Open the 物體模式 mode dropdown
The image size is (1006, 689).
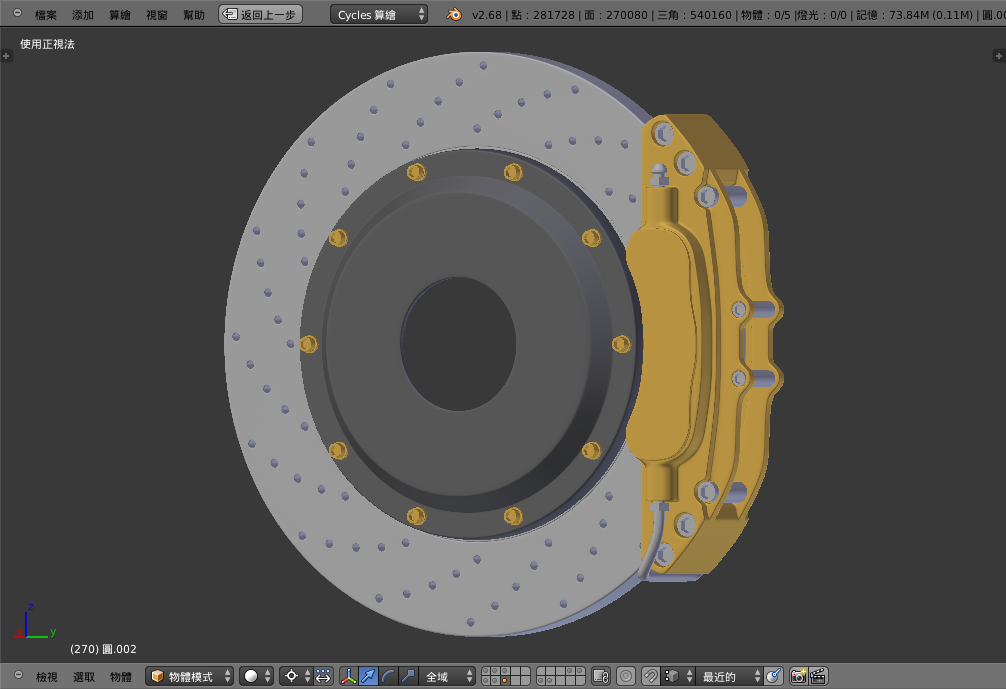(190, 676)
